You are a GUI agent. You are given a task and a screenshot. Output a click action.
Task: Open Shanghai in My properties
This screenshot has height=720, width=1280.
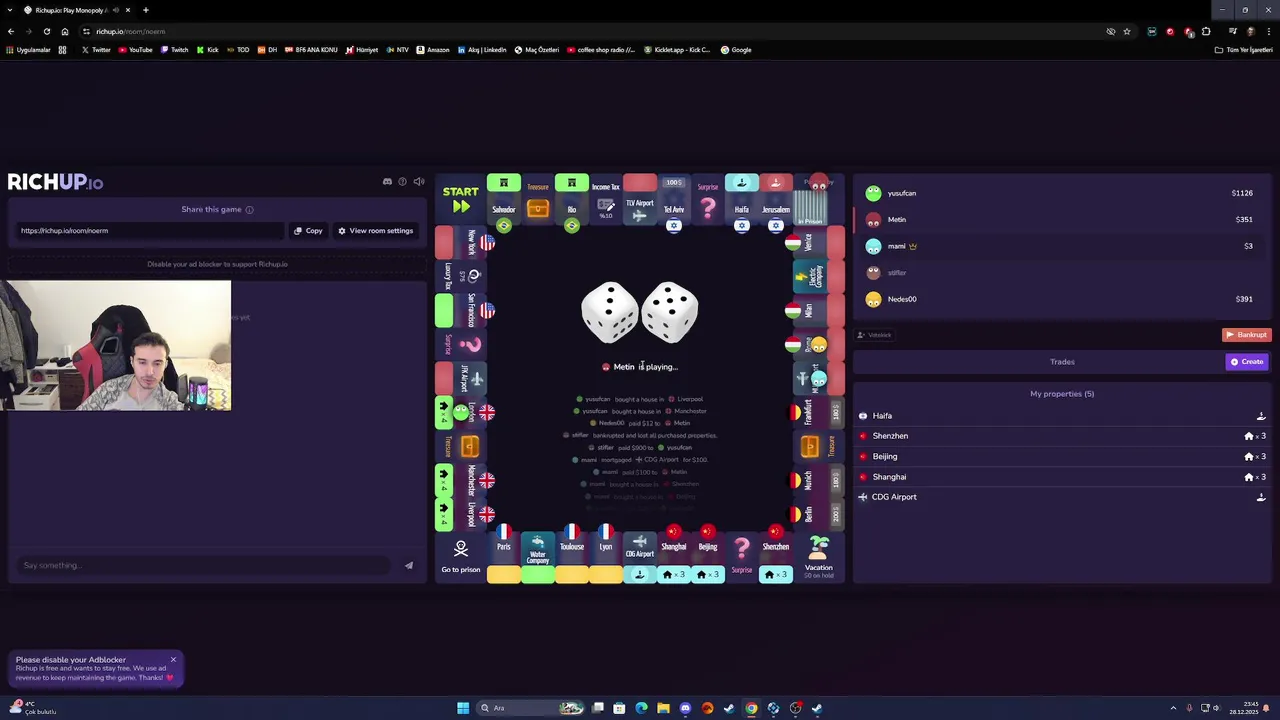tap(1062, 477)
